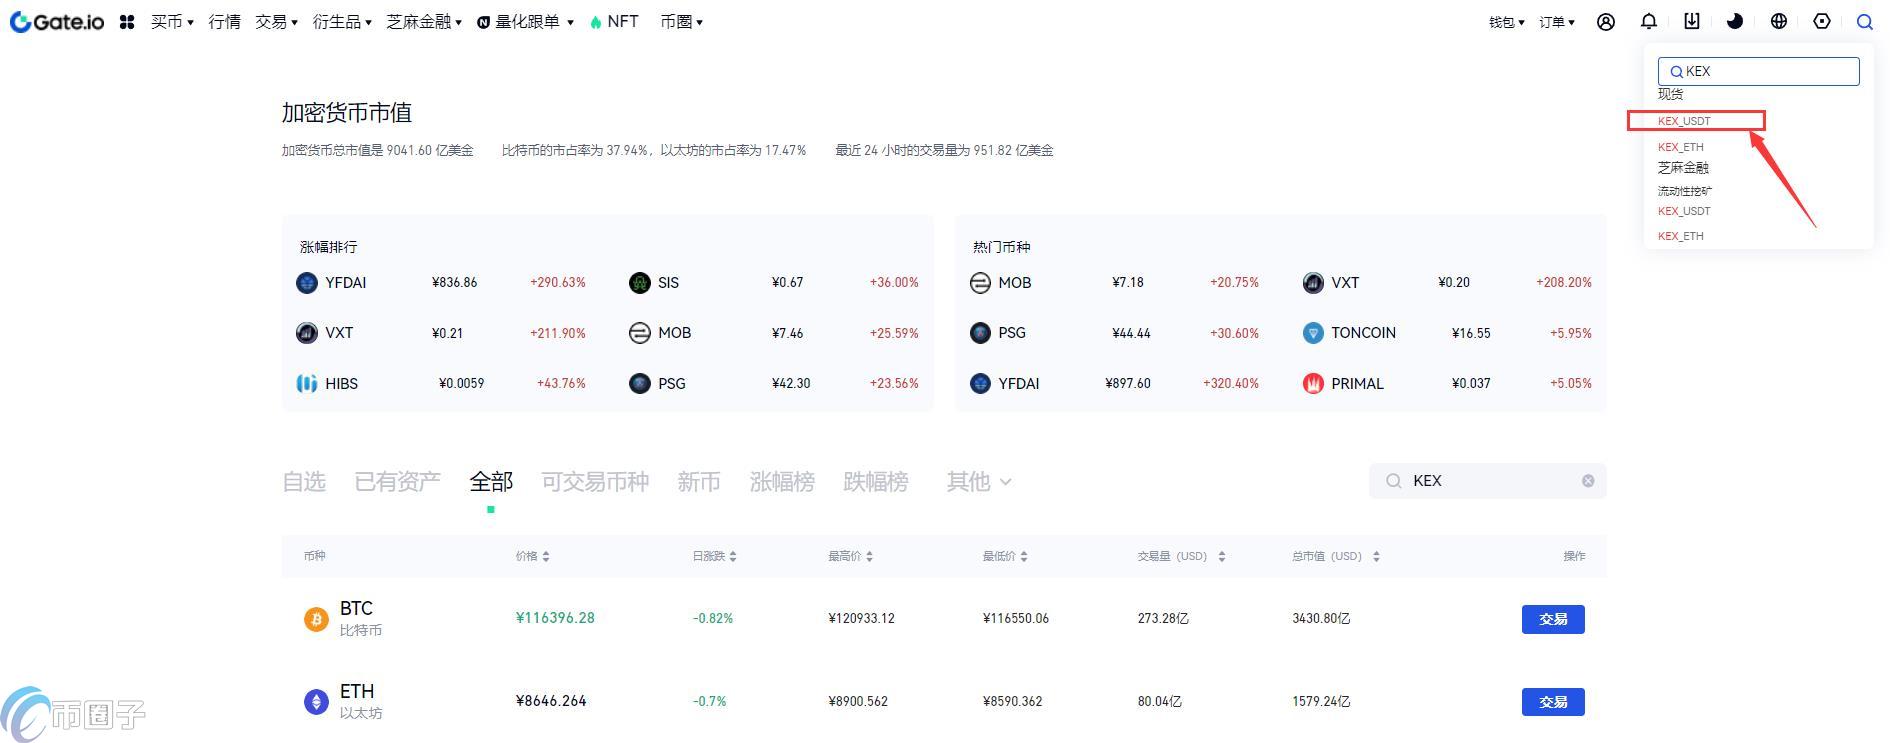The height and width of the screenshot is (743, 1890).
Task: Click the BTC coin icon
Action: 316,619
